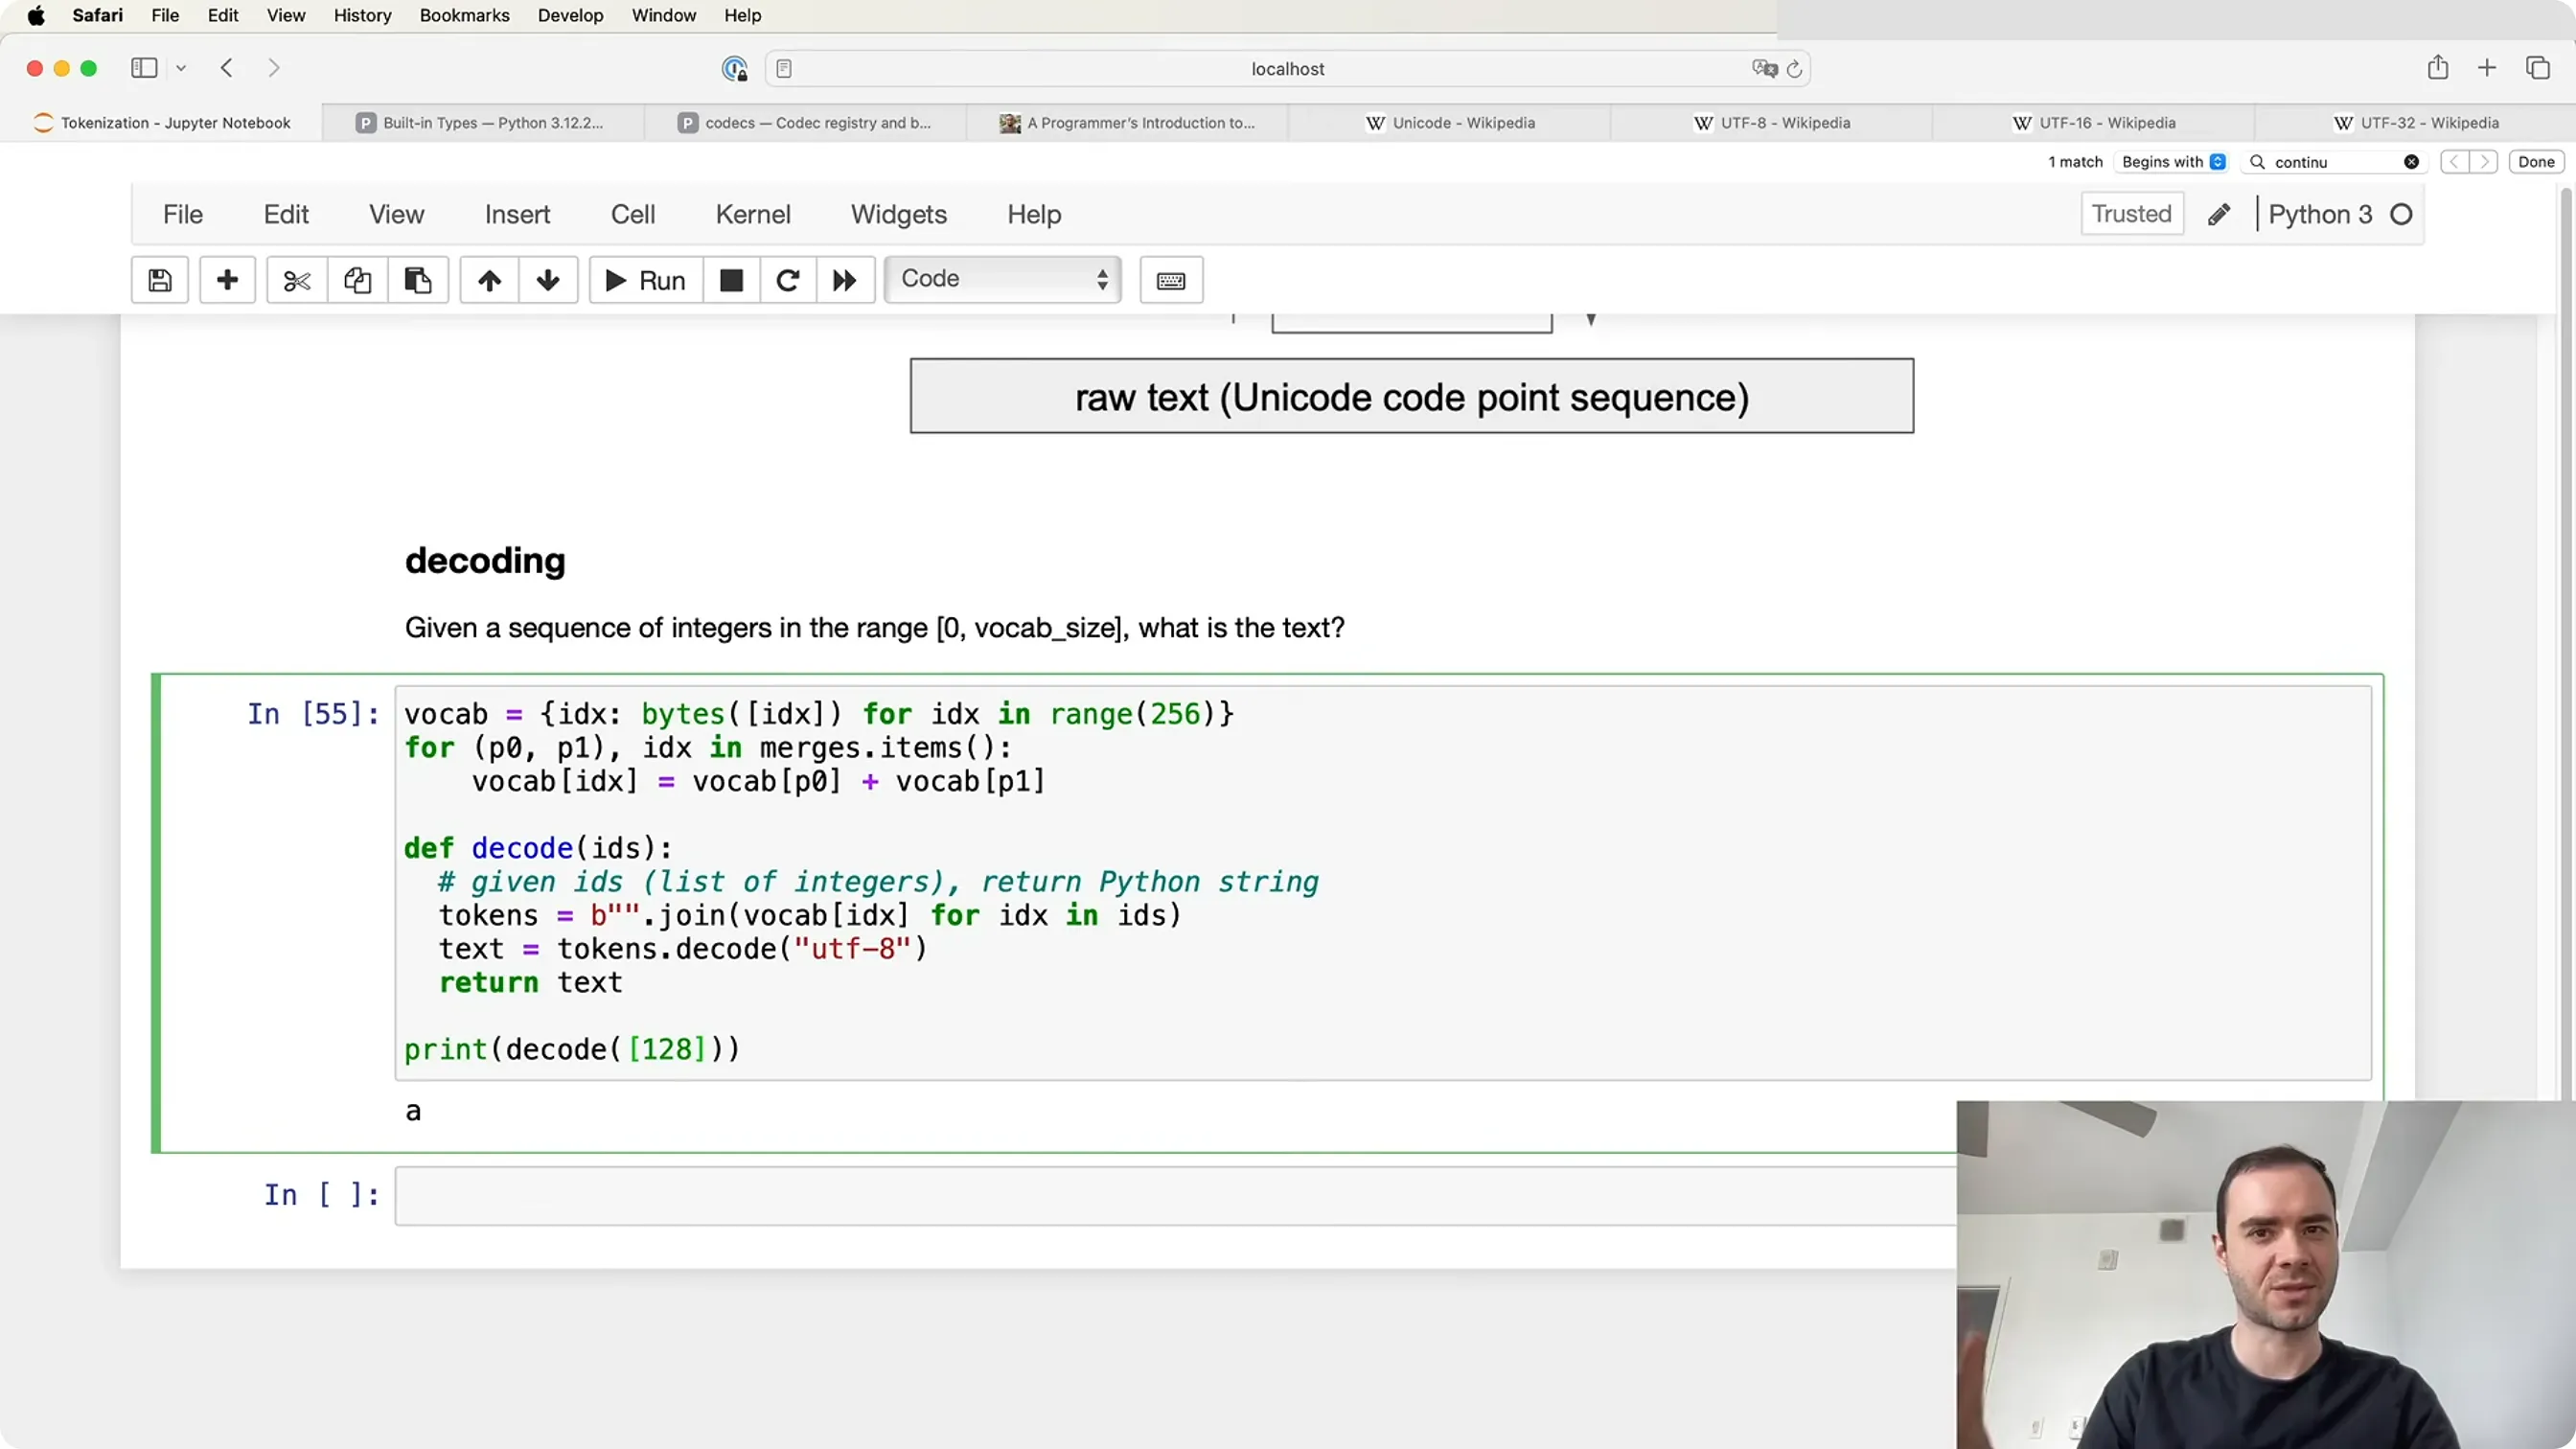Open the Jupyter Widgets menu
2576x1449 pixels.
[x=899, y=215]
